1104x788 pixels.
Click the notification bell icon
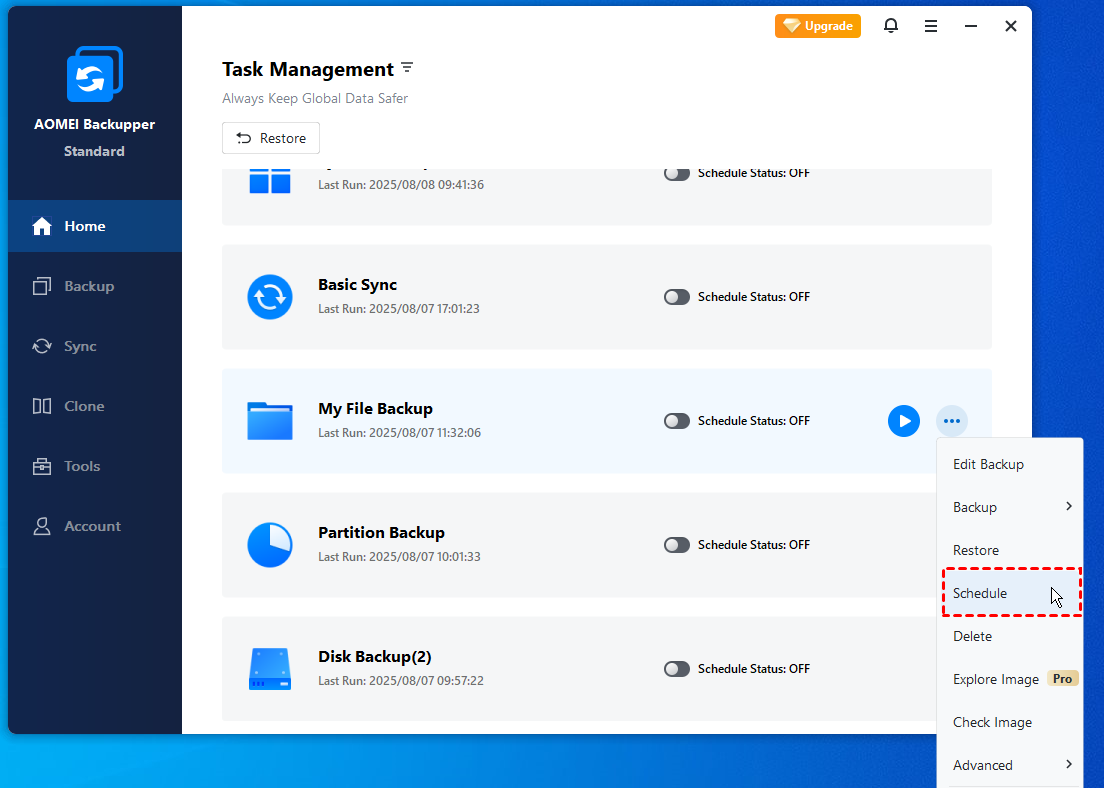coord(891,26)
